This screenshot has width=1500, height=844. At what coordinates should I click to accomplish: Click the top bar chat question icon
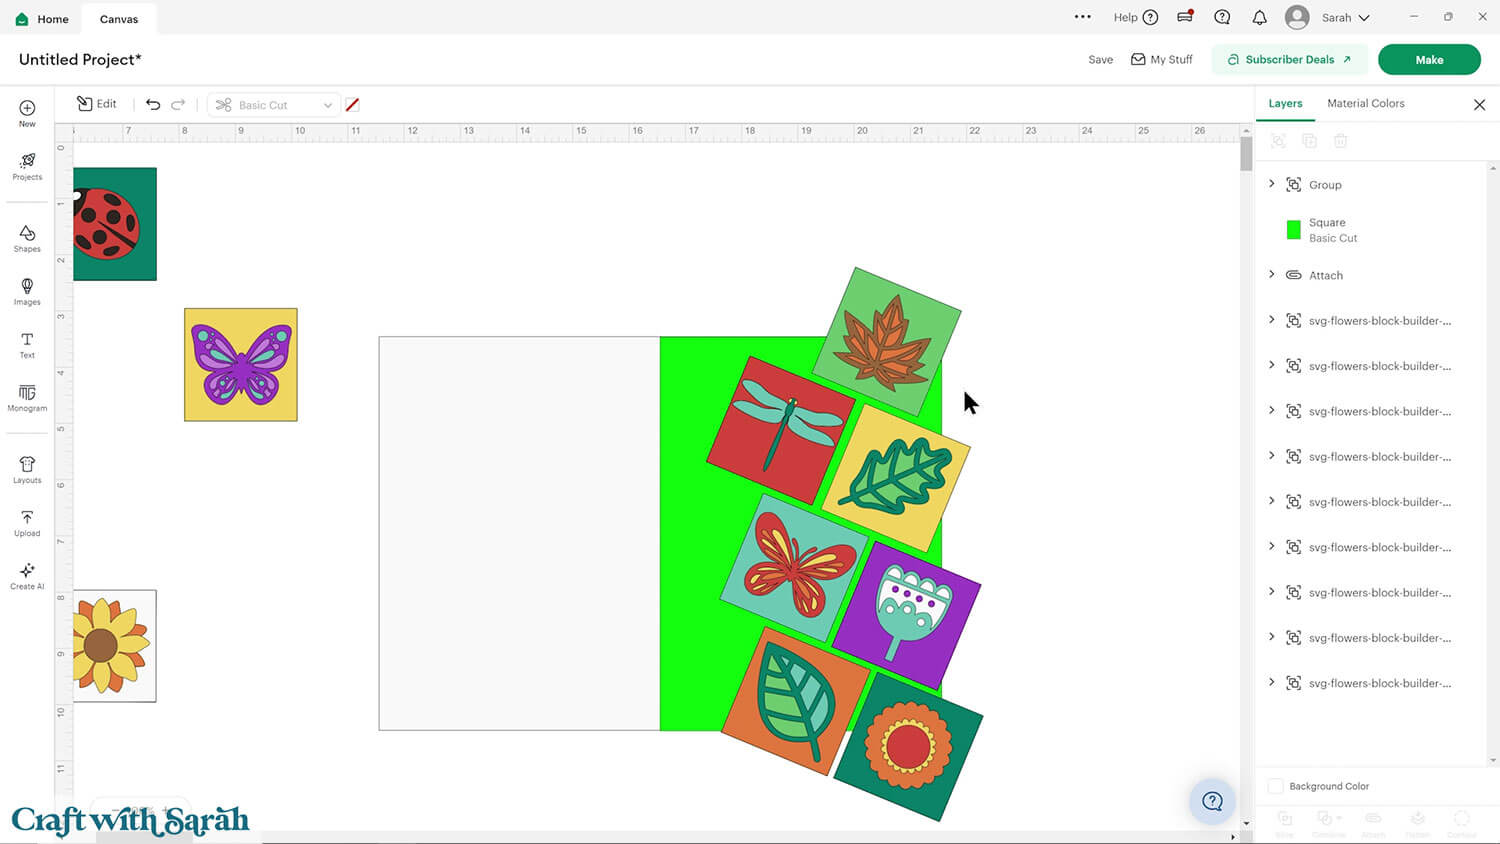(x=1222, y=17)
